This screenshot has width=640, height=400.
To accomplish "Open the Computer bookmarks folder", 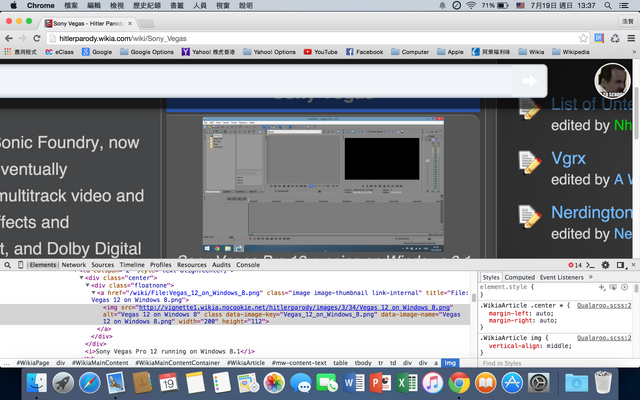I will click(410, 52).
